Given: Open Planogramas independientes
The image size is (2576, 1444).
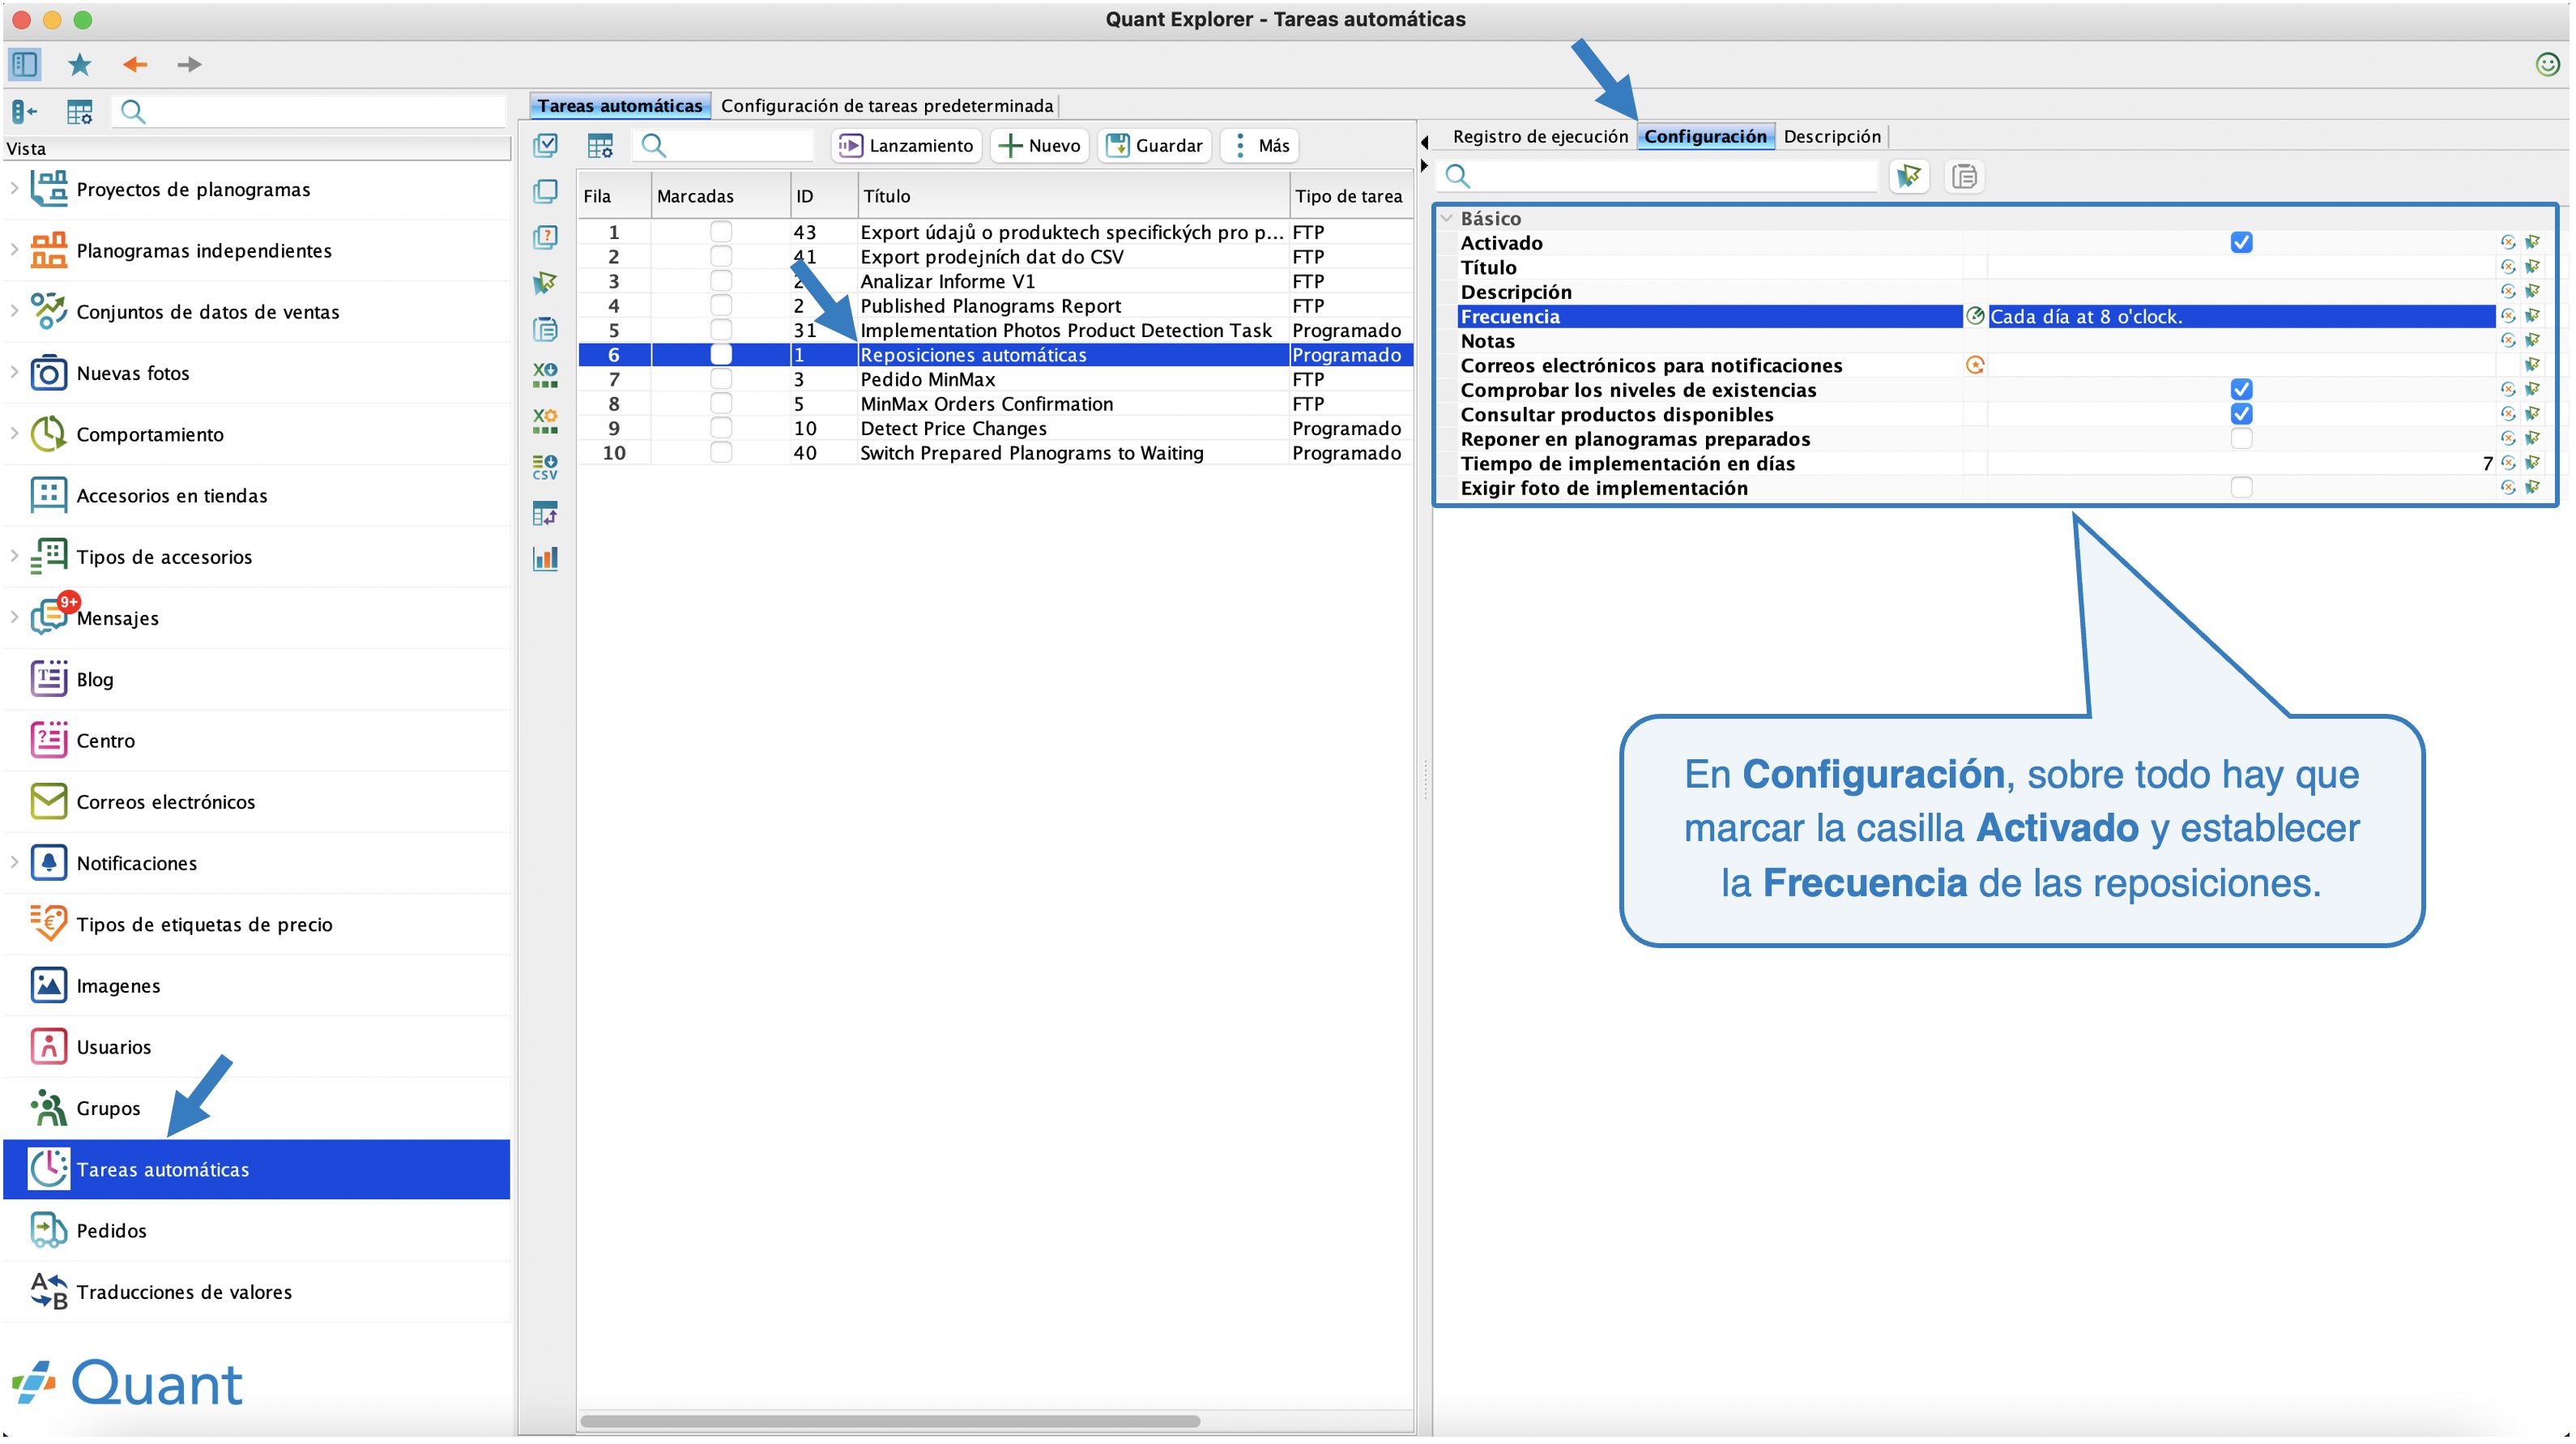Looking at the screenshot, I should [204, 250].
